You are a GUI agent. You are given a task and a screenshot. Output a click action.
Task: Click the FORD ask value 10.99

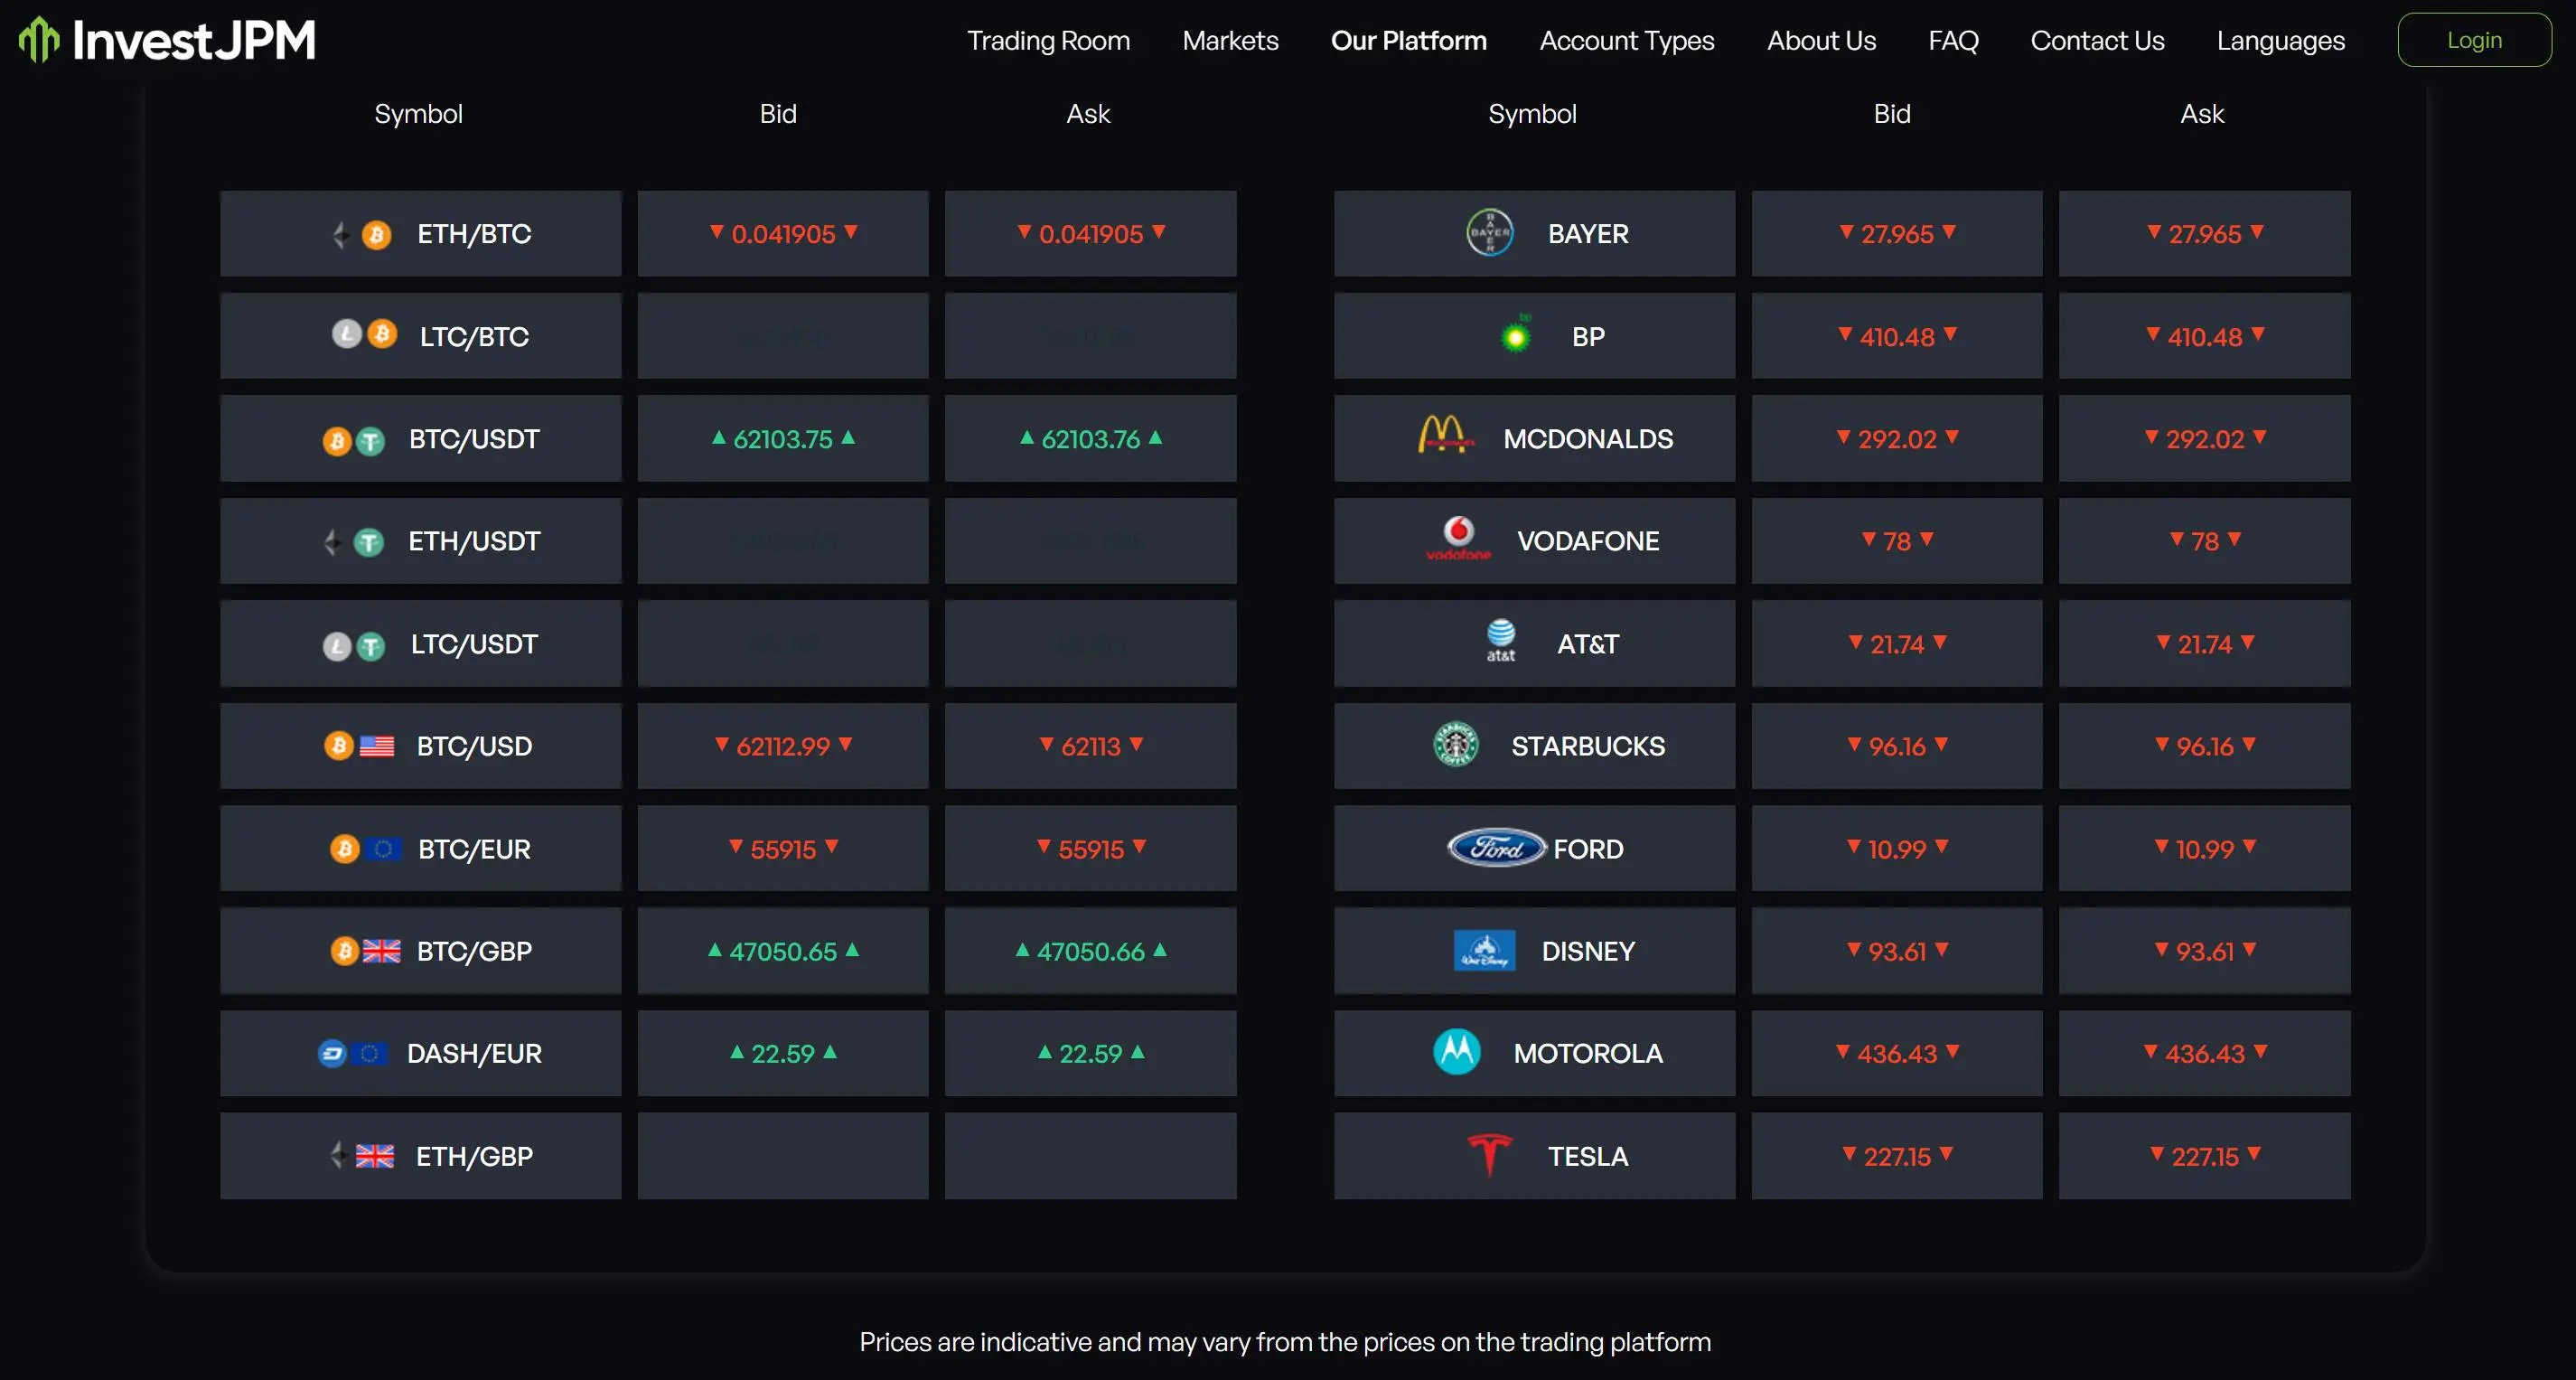point(2204,849)
